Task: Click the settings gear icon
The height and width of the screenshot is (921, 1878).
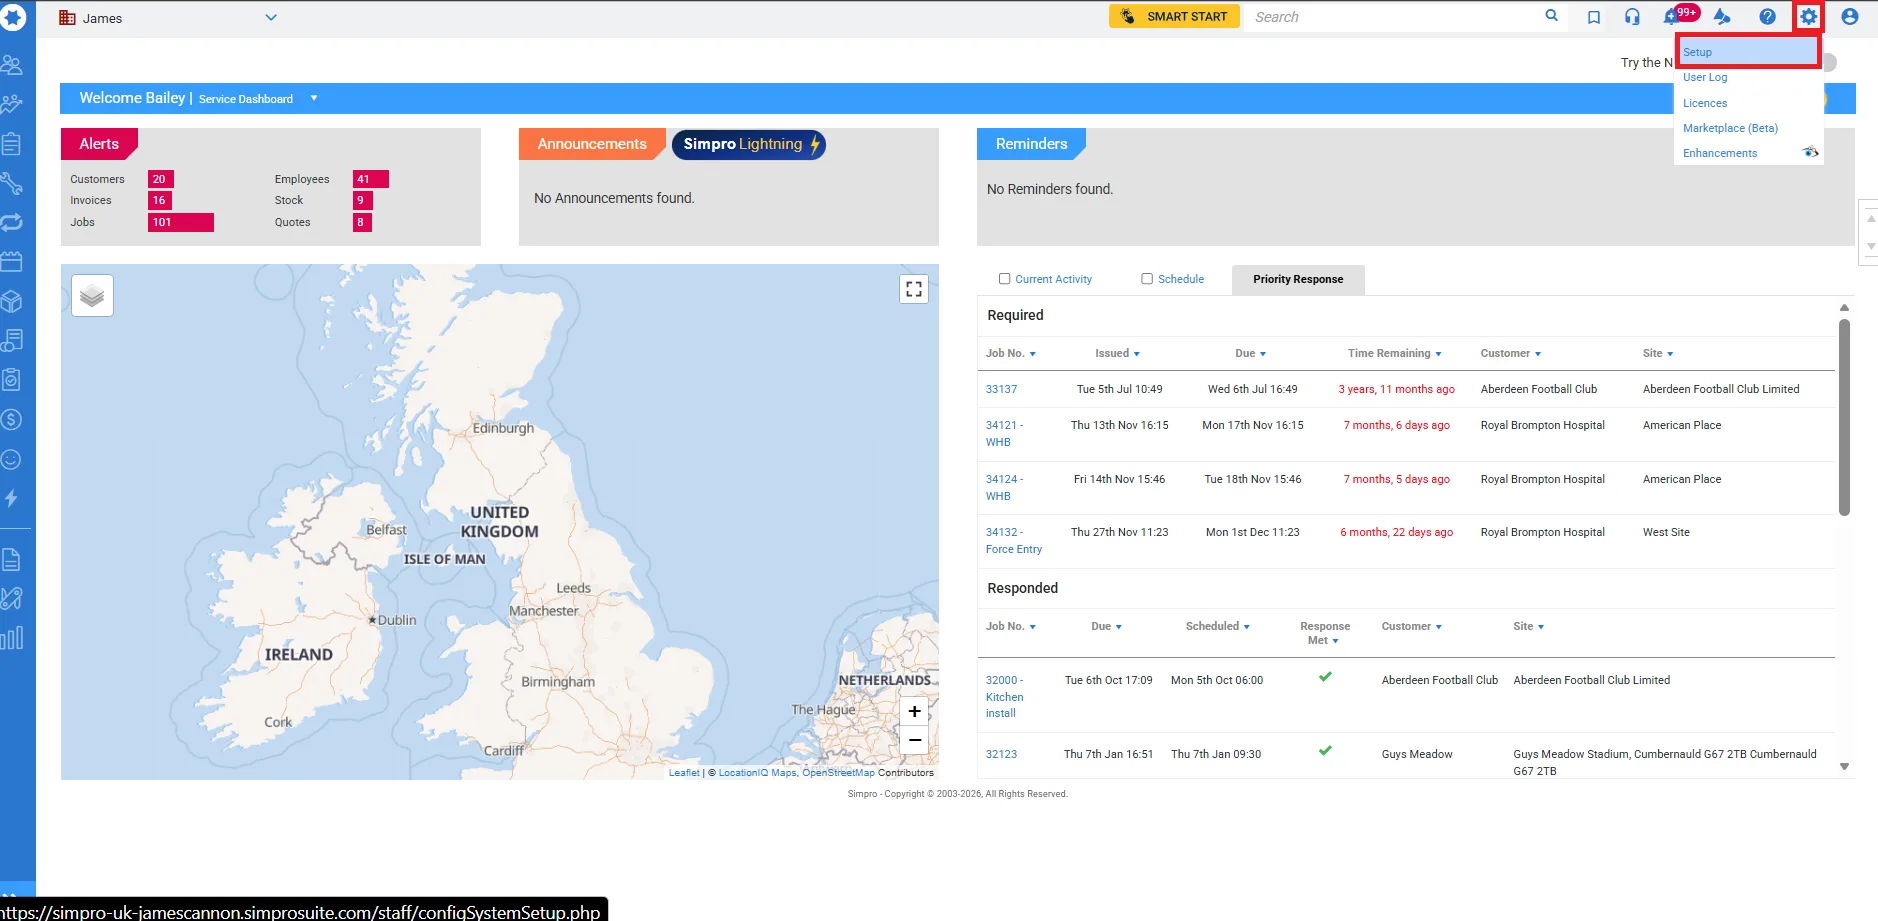Action: 1808,17
